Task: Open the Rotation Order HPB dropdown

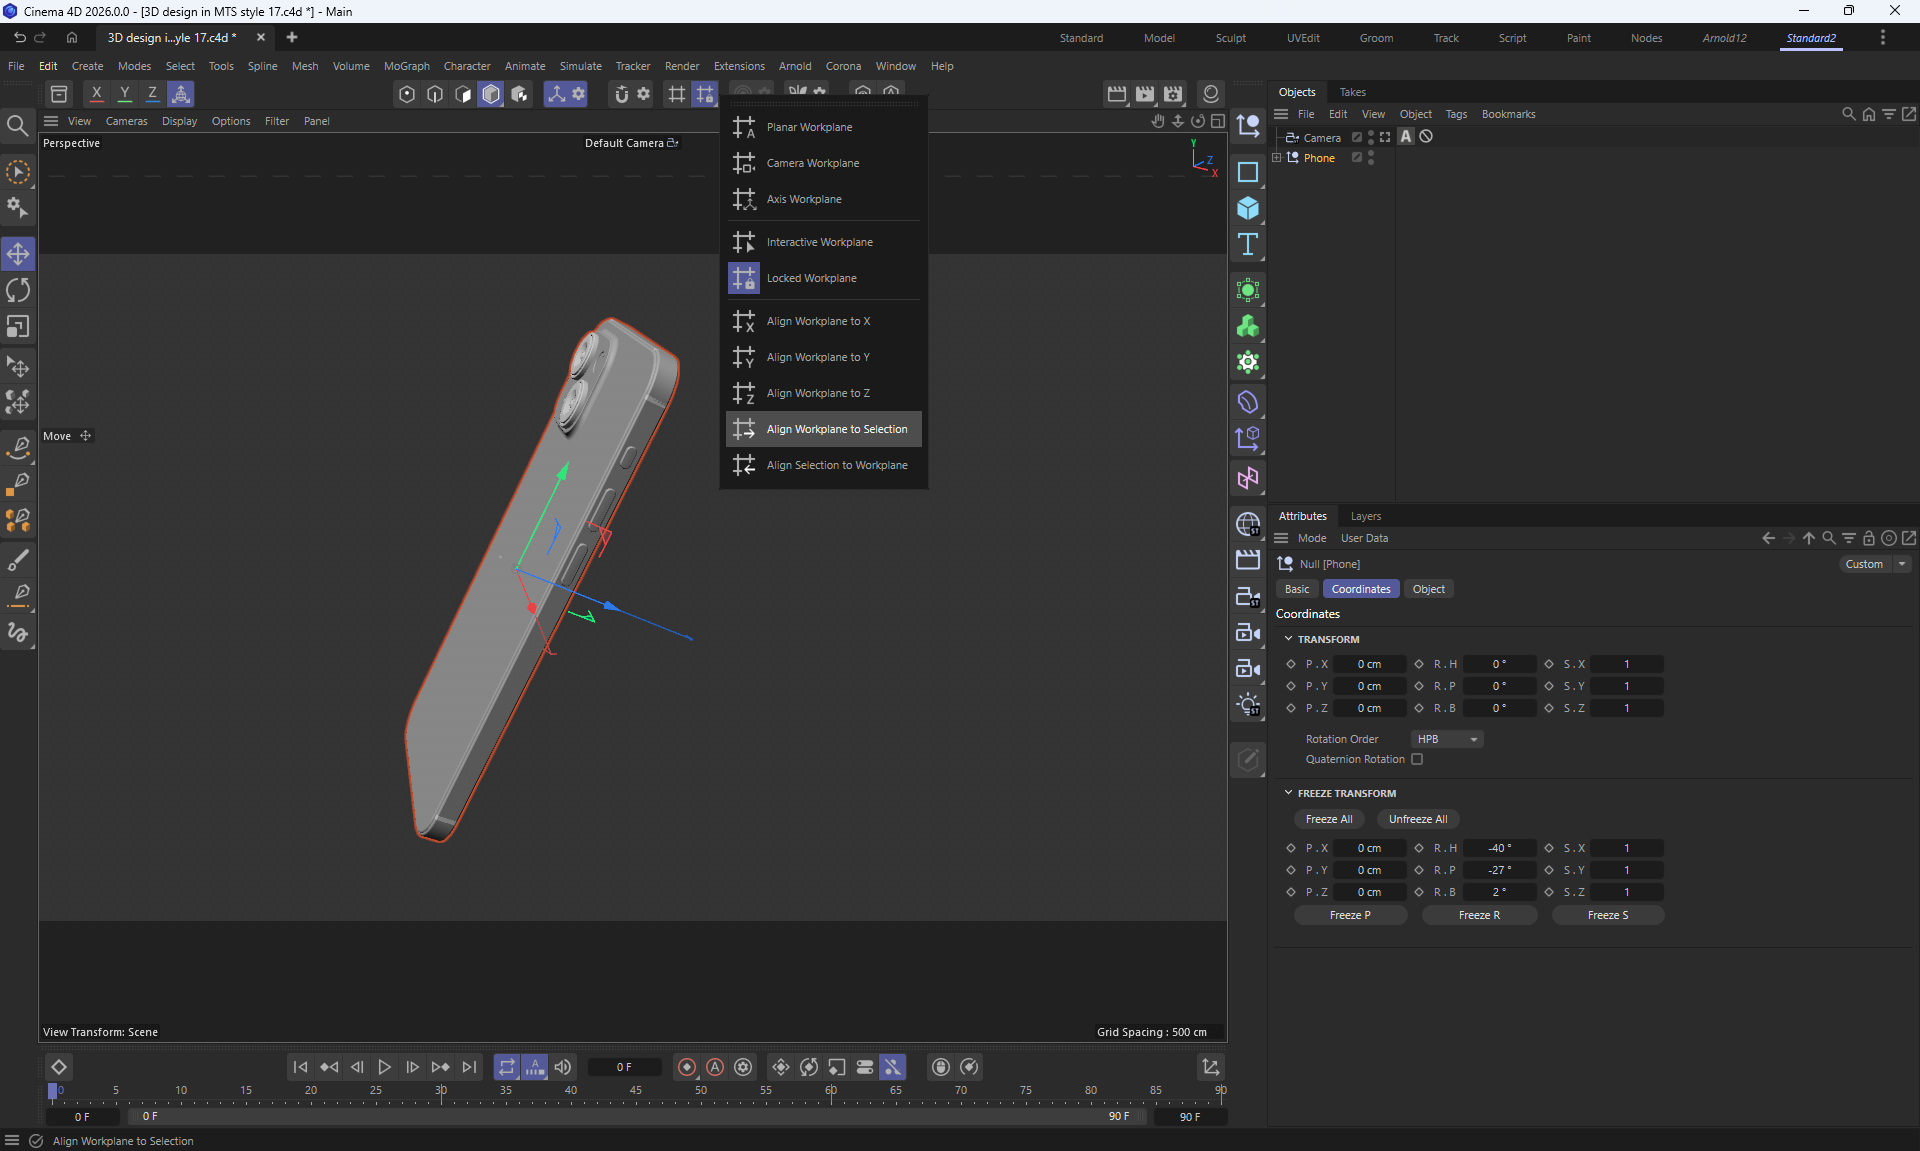Action: click(x=1446, y=739)
